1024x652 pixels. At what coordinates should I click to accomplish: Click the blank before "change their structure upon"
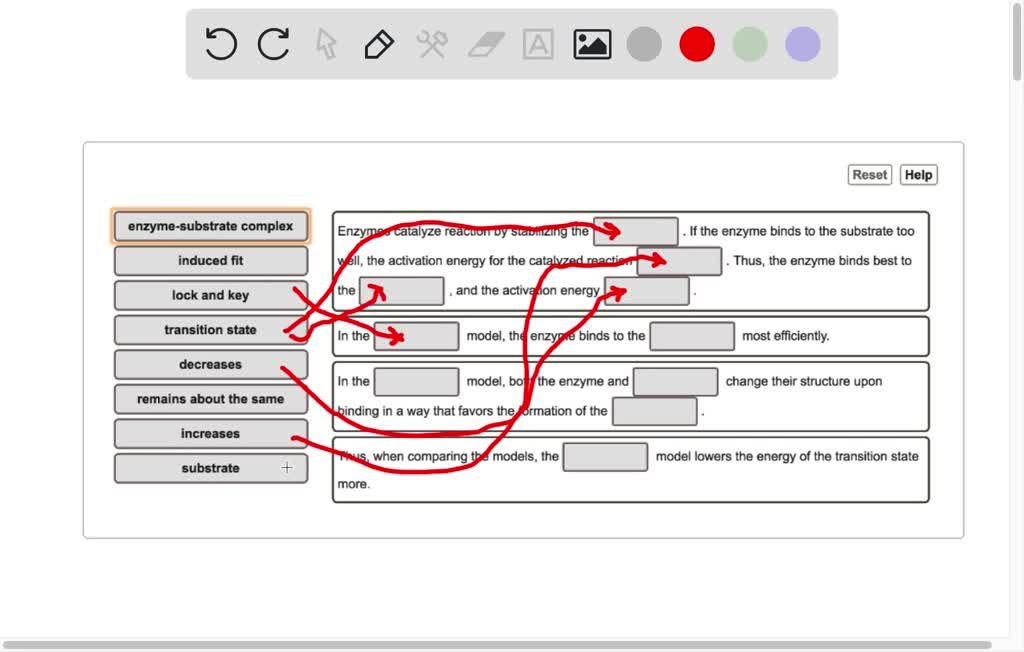click(675, 382)
